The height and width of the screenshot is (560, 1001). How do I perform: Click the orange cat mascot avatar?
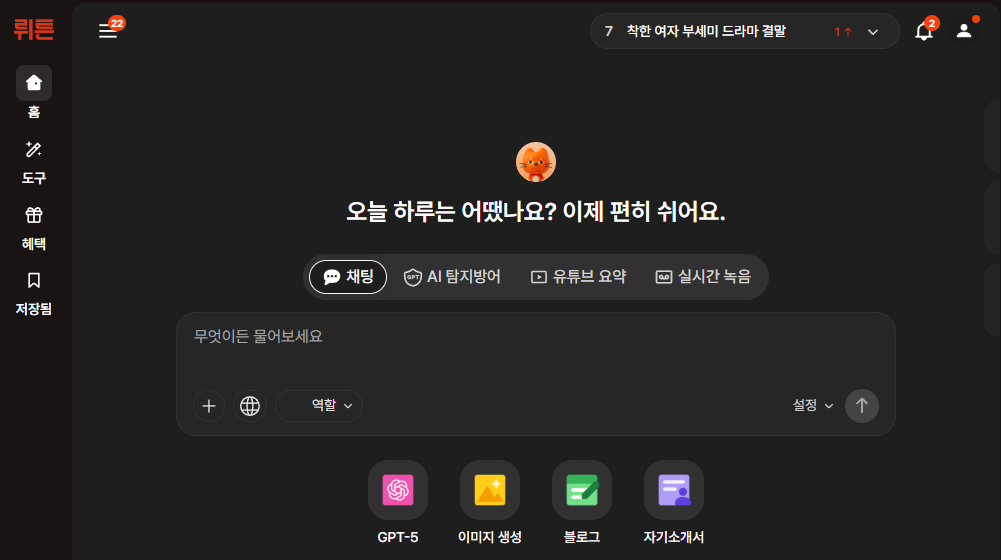coord(536,162)
